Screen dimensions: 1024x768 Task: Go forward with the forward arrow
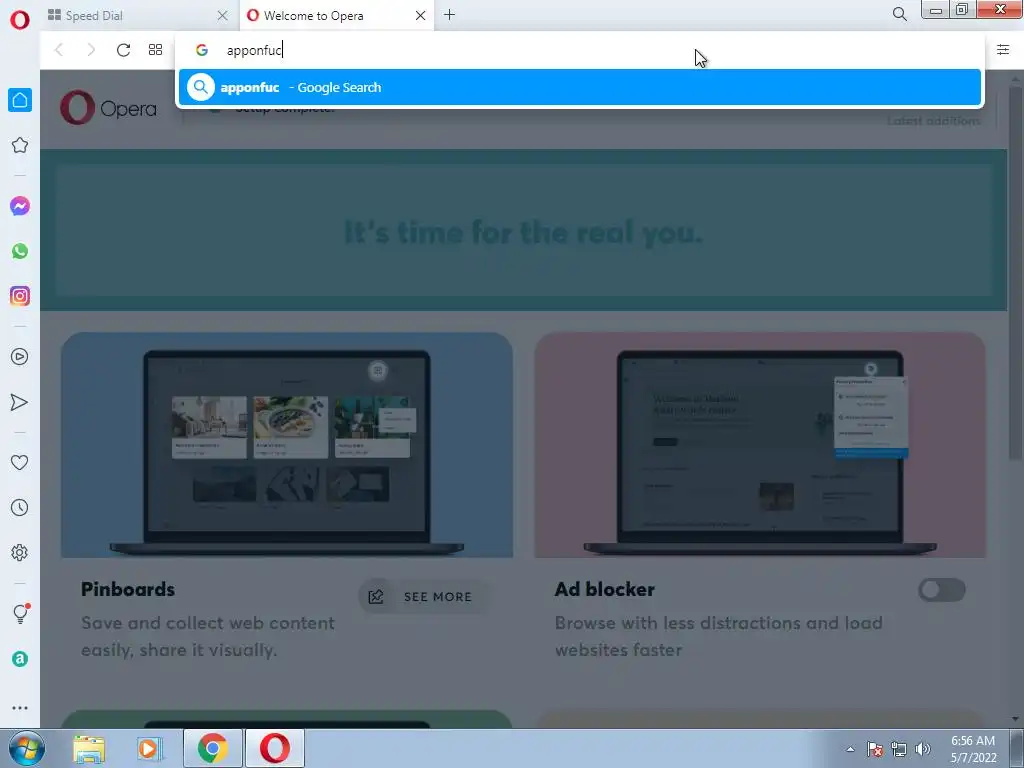[91, 50]
